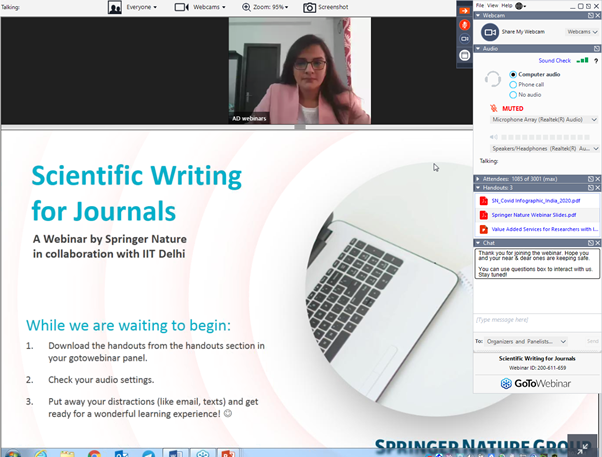Open Value Added Services for Researchers handout

point(544,229)
